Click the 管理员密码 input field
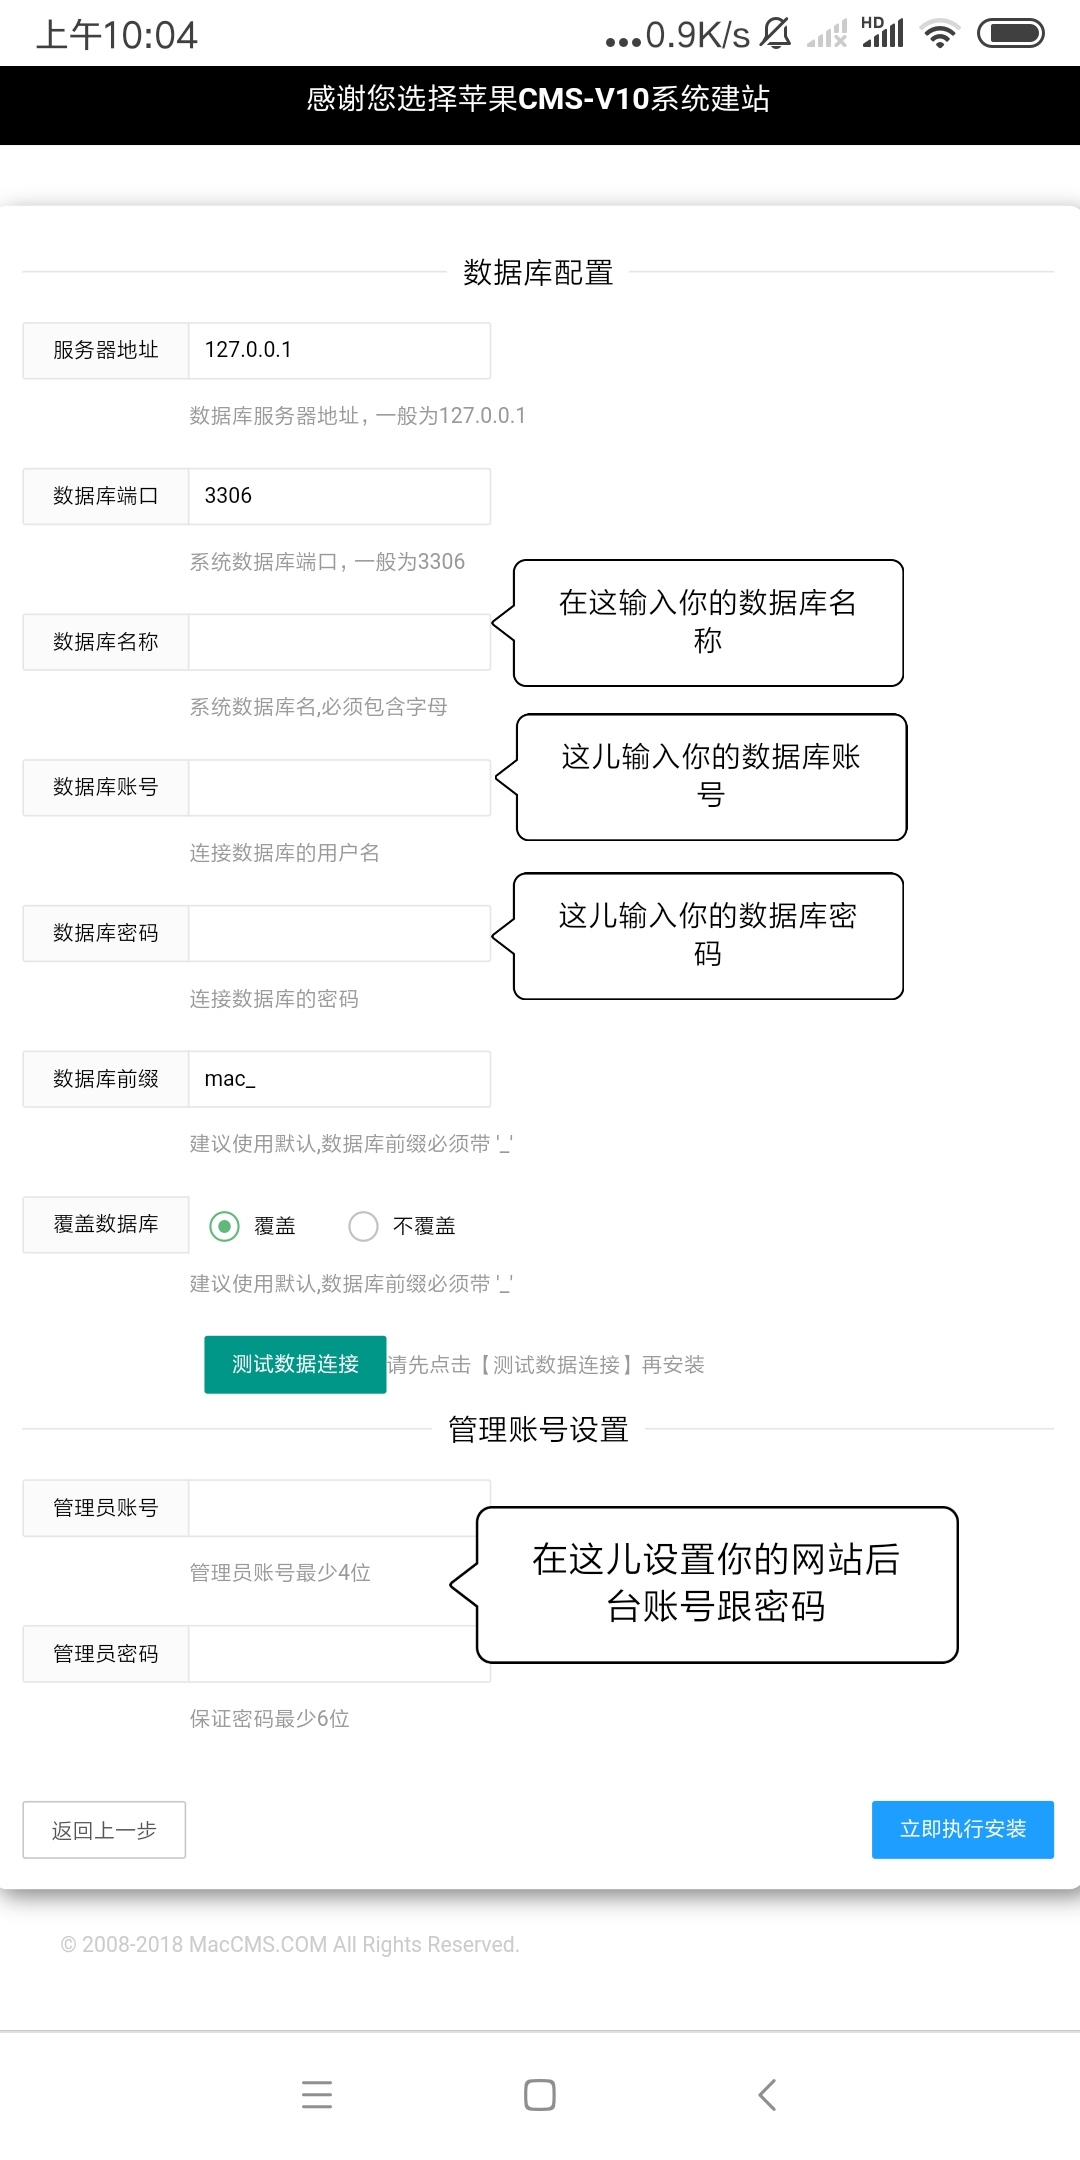The image size is (1080, 2160). [x=338, y=1653]
